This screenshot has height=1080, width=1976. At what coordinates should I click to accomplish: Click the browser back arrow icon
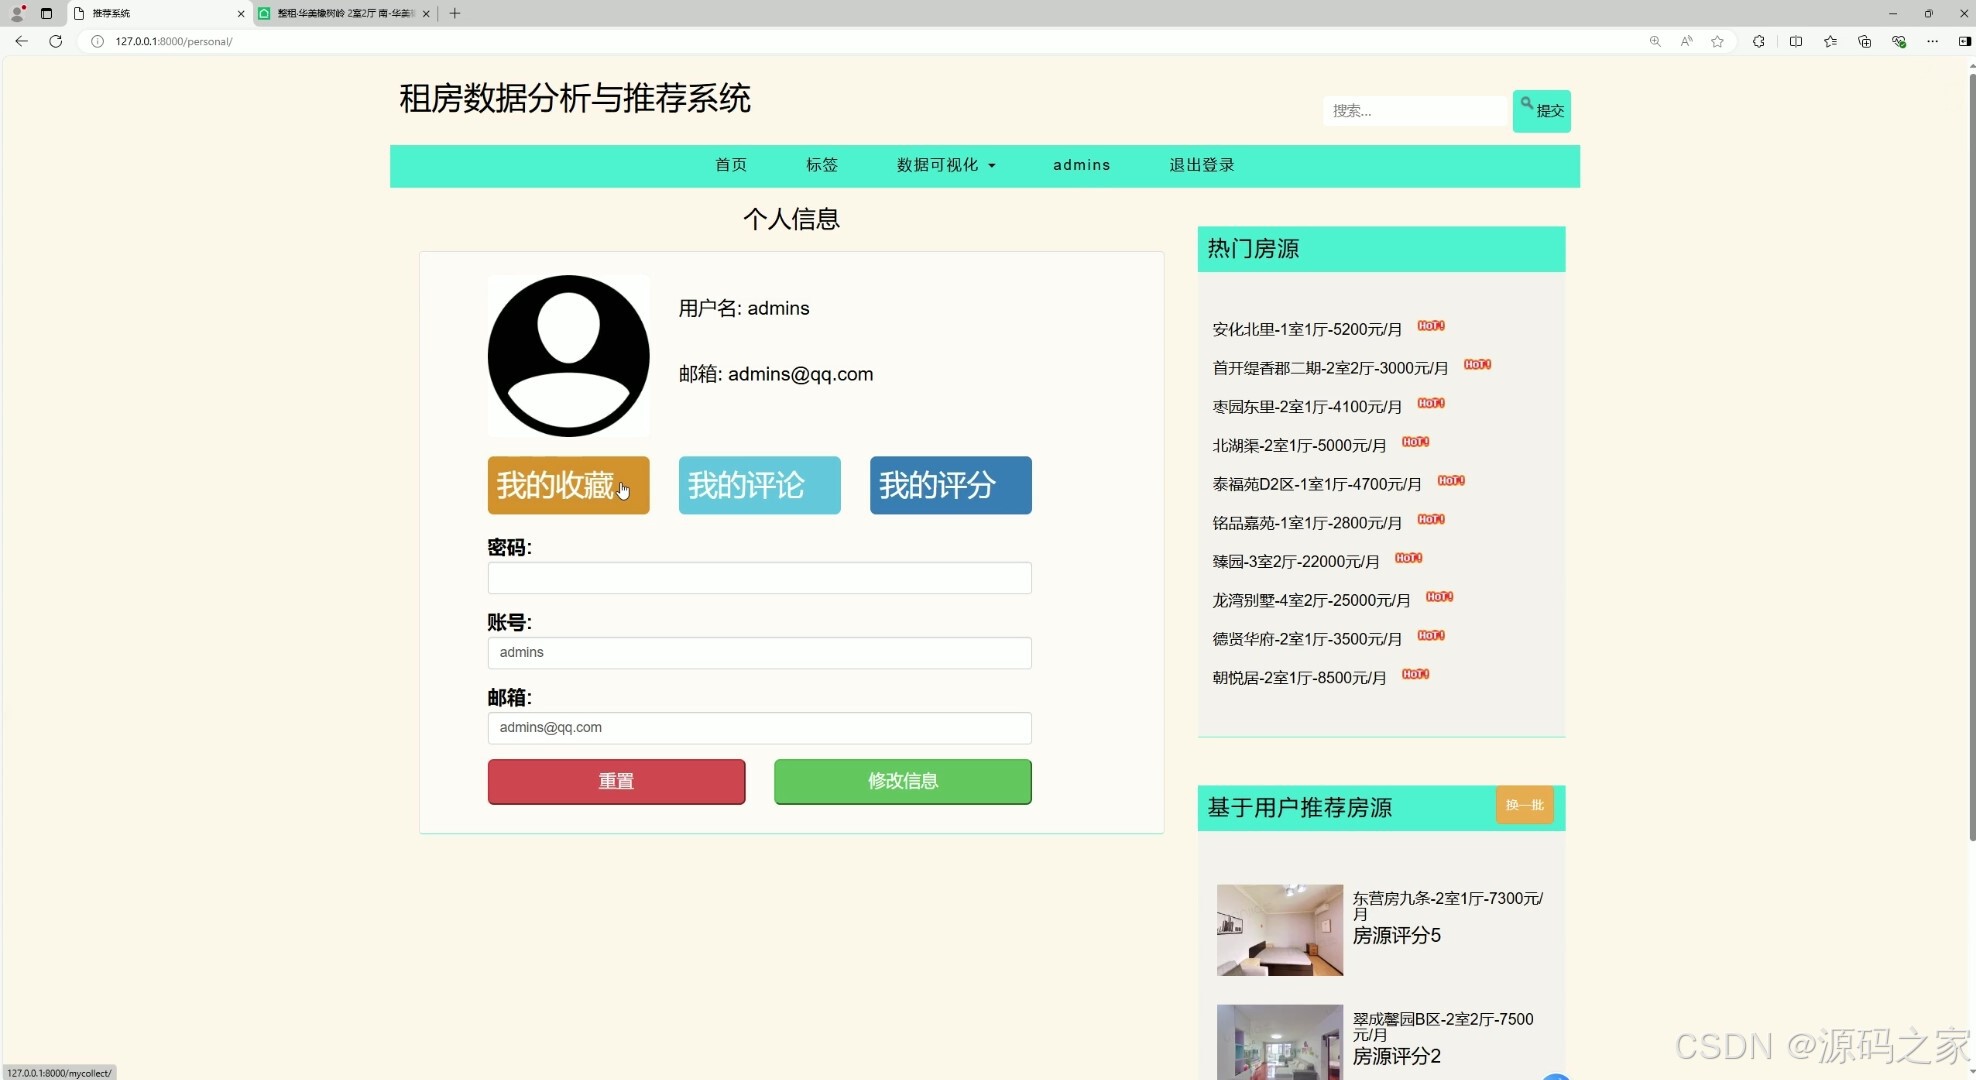coord(21,41)
